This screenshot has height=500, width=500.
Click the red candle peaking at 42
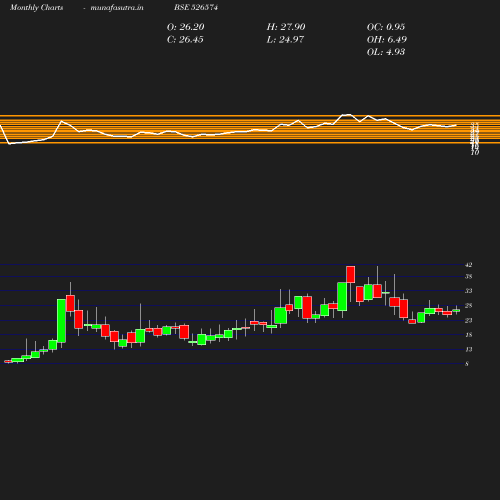[351, 274]
